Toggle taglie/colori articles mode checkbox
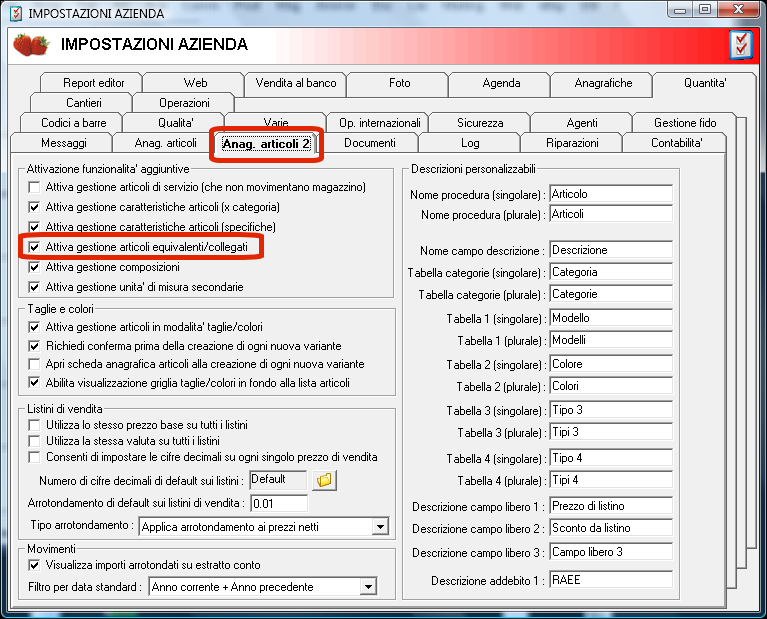Image resolution: width=767 pixels, height=619 pixels. coord(34,327)
